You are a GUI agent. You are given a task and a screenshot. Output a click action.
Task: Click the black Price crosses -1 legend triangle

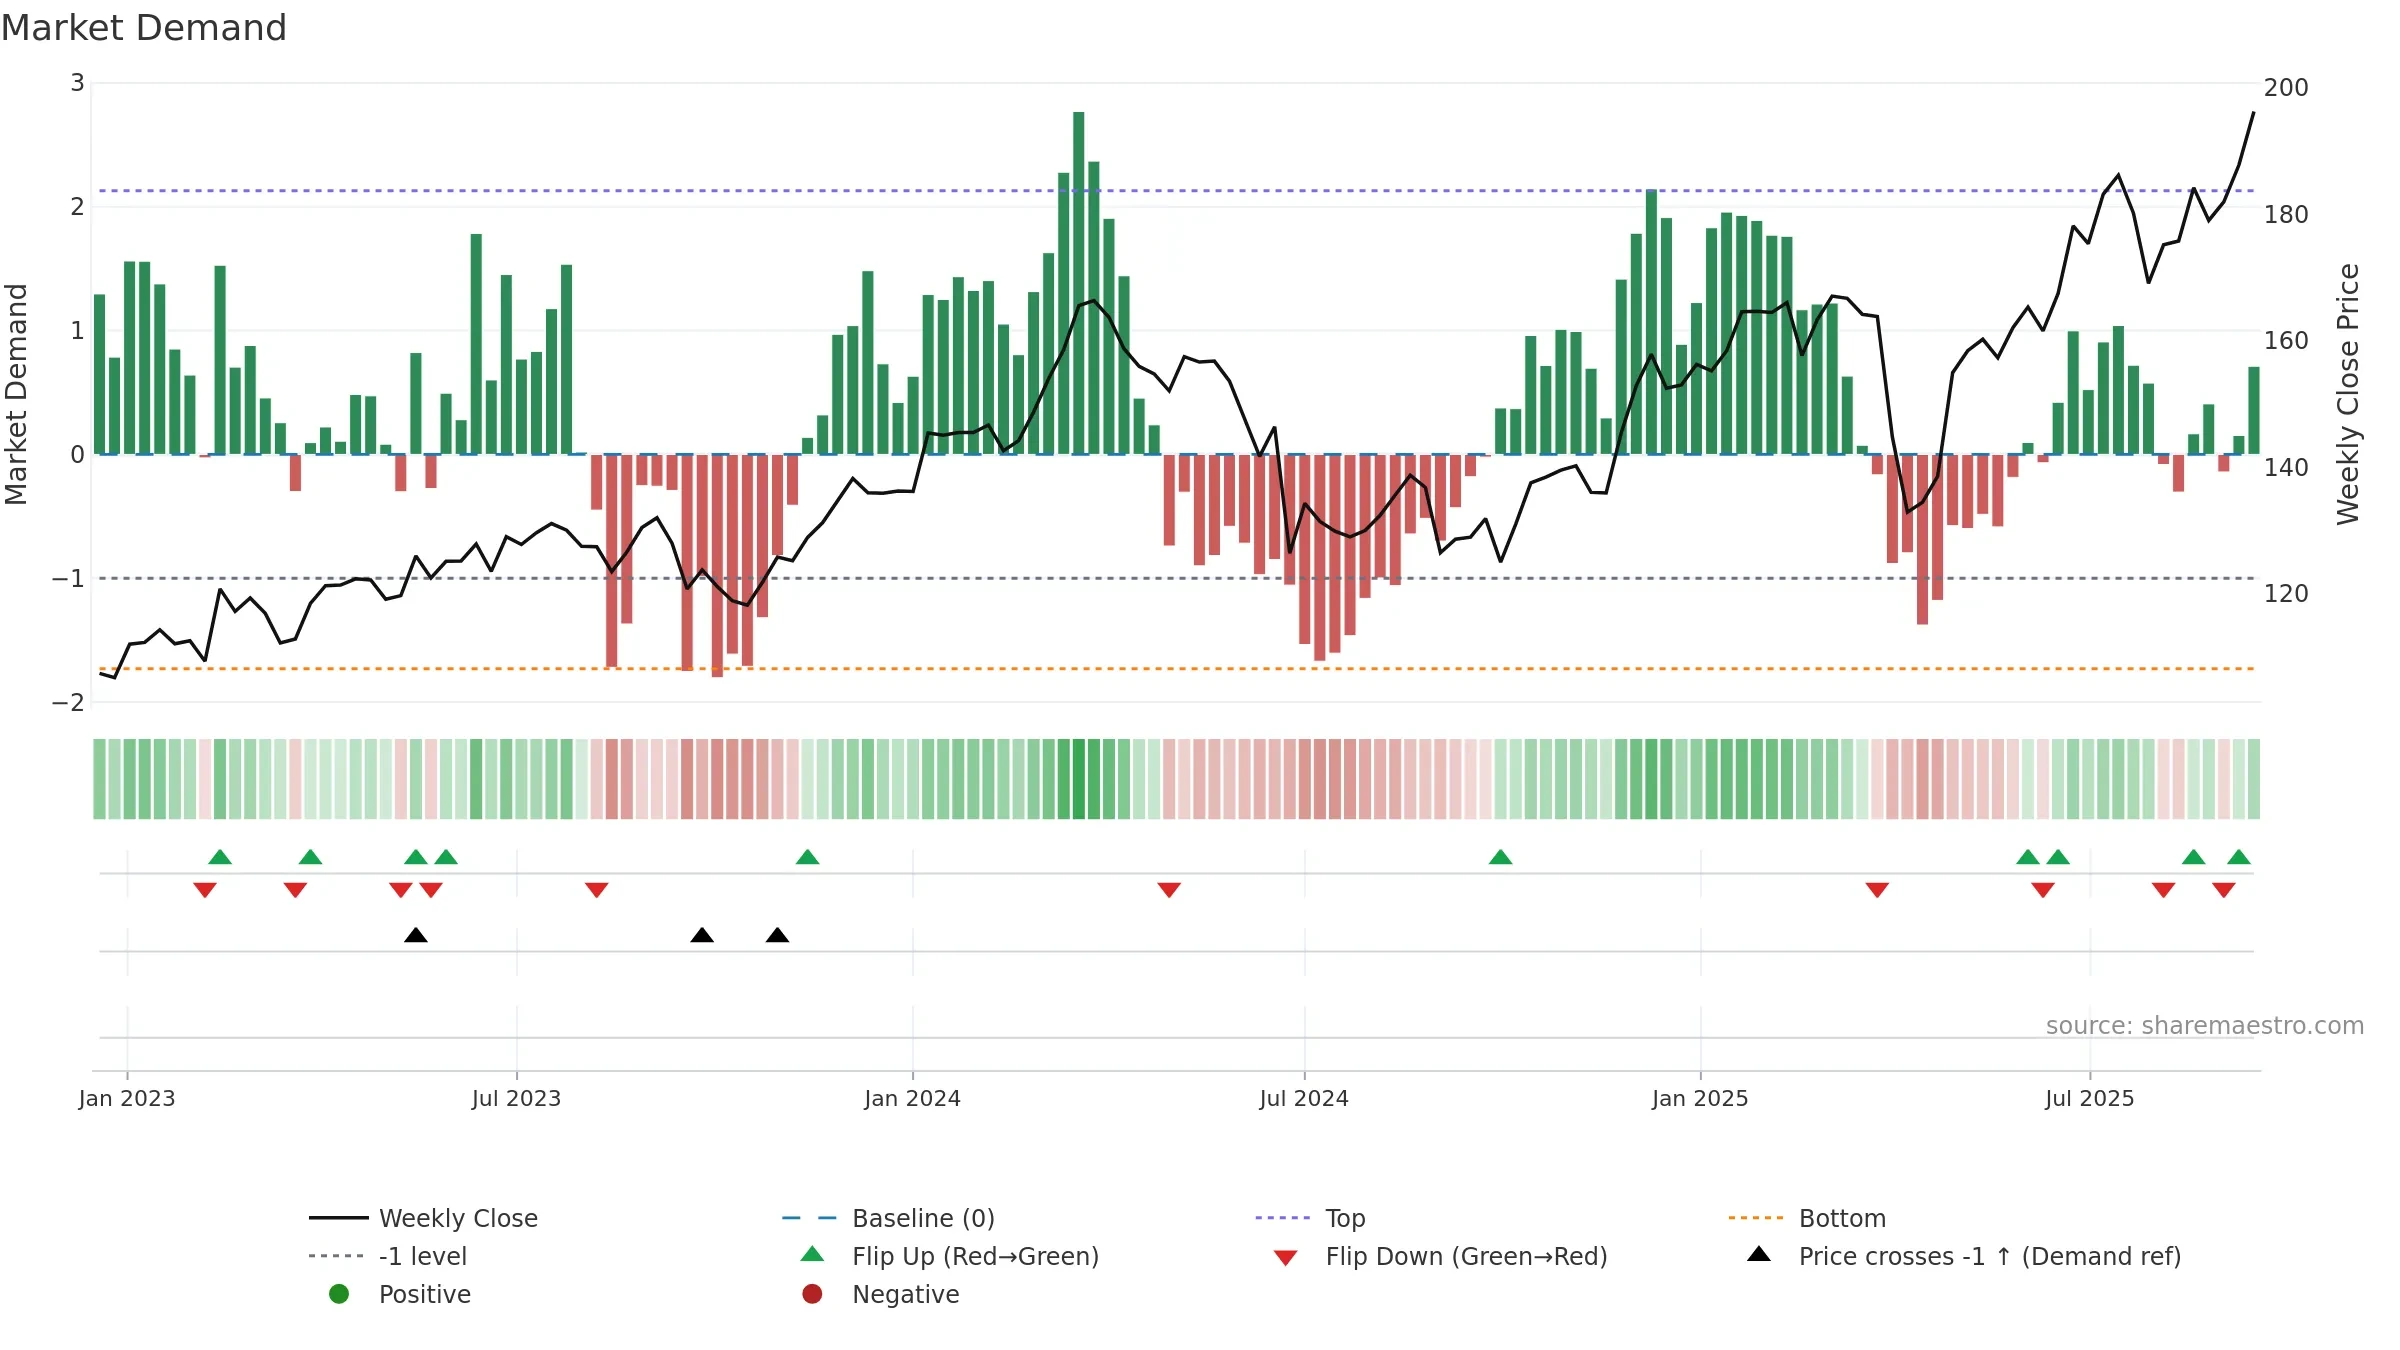coord(1759,1254)
